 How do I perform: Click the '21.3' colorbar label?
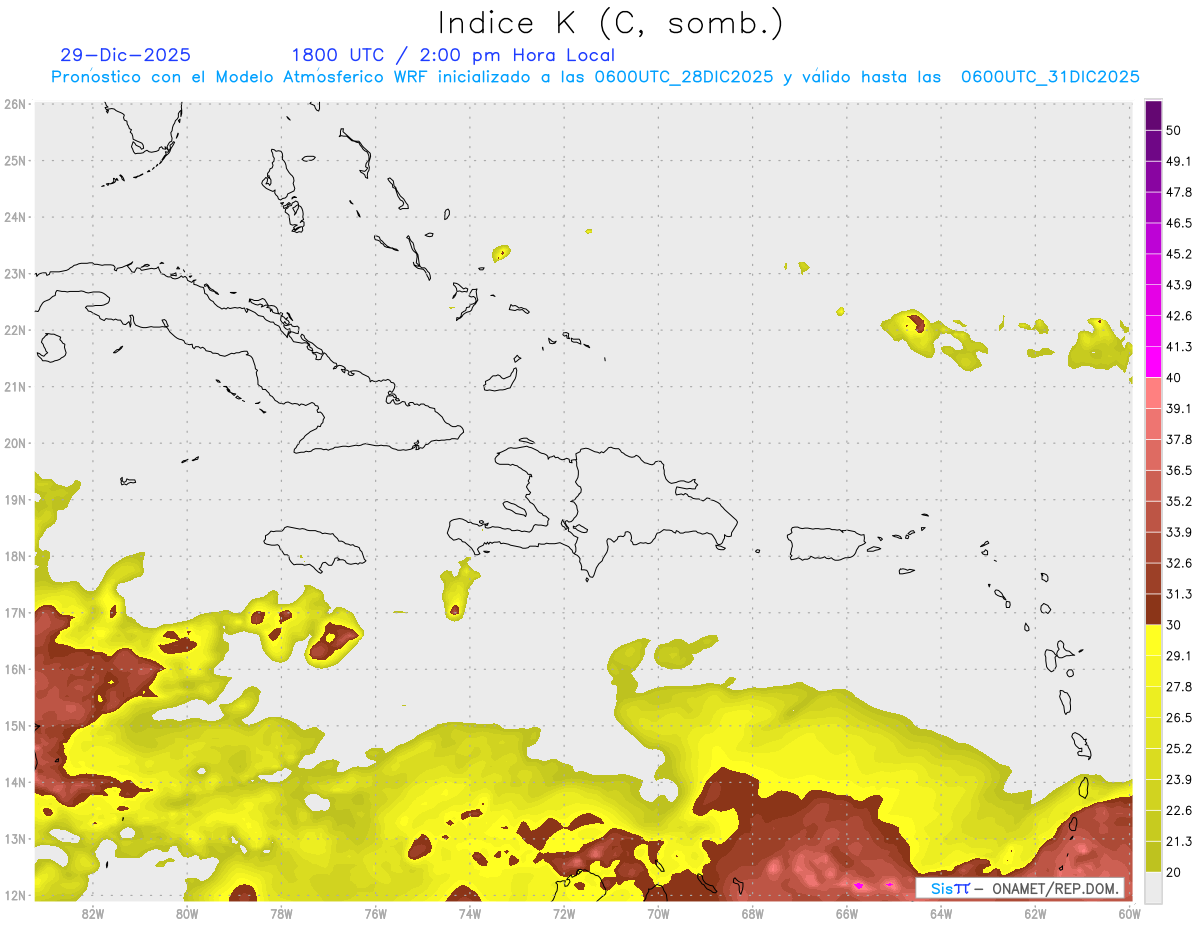[x=1178, y=842]
